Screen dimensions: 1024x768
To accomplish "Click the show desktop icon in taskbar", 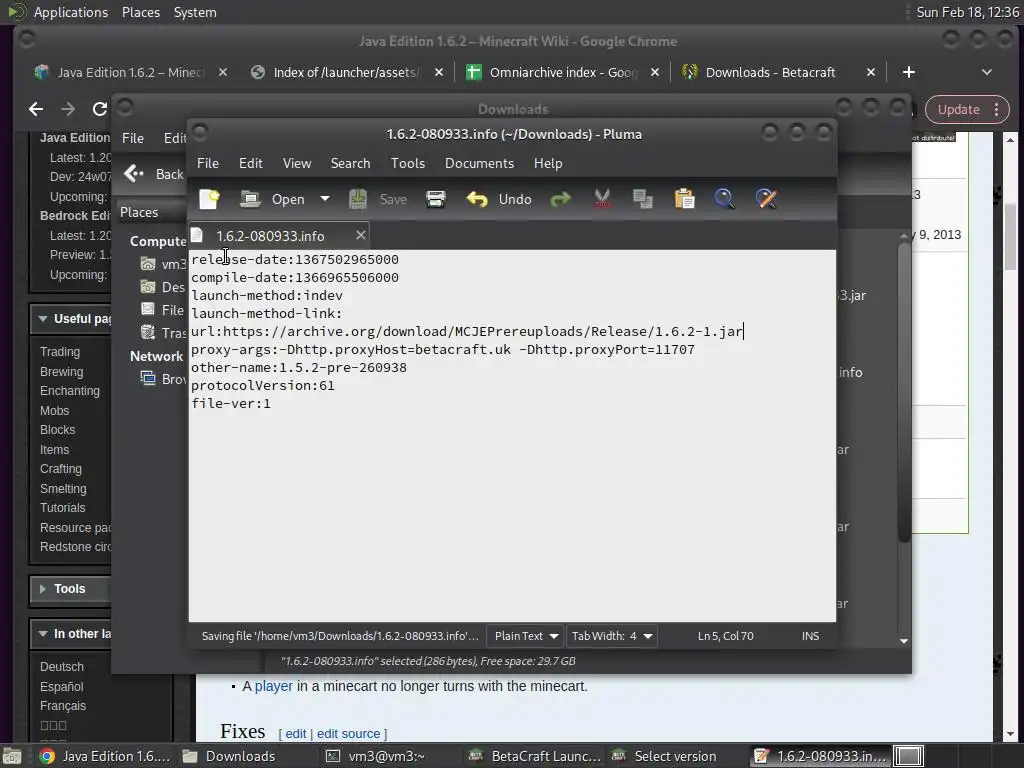I will point(13,756).
